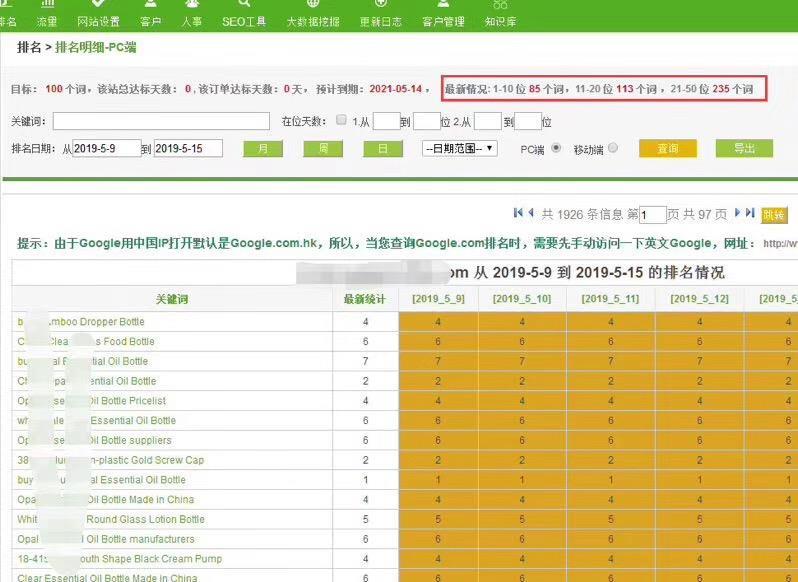The height and width of the screenshot is (582, 798).
Task: Open the SEO工具 search icon
Action: click(x=244, y=5)
